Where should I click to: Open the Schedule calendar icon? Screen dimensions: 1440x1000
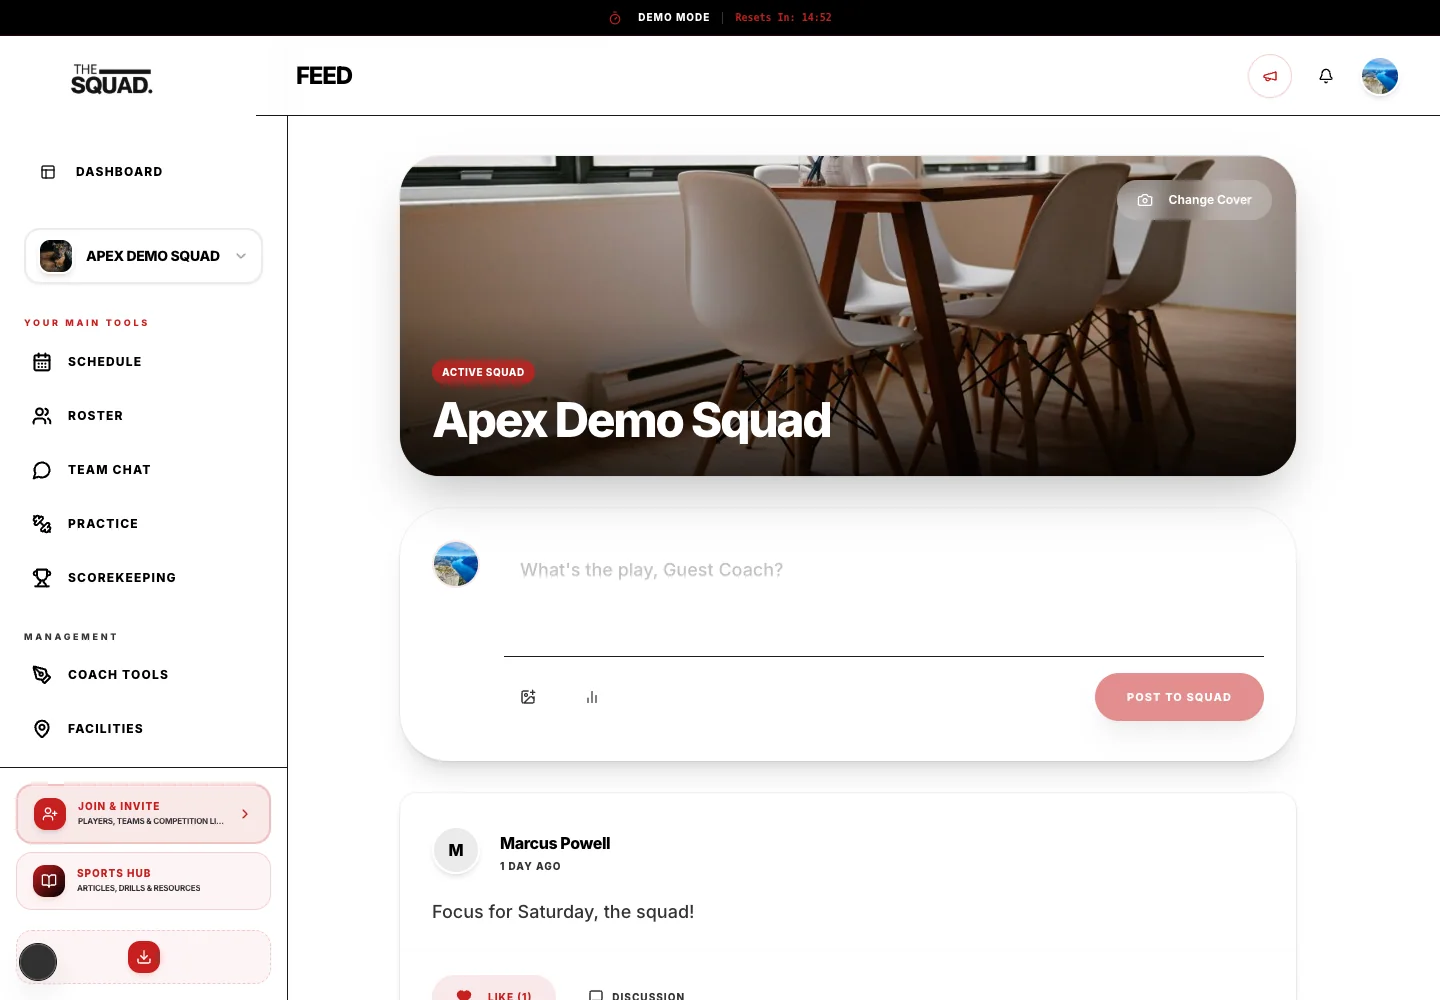pyautogui.click(x=42, y=362)
